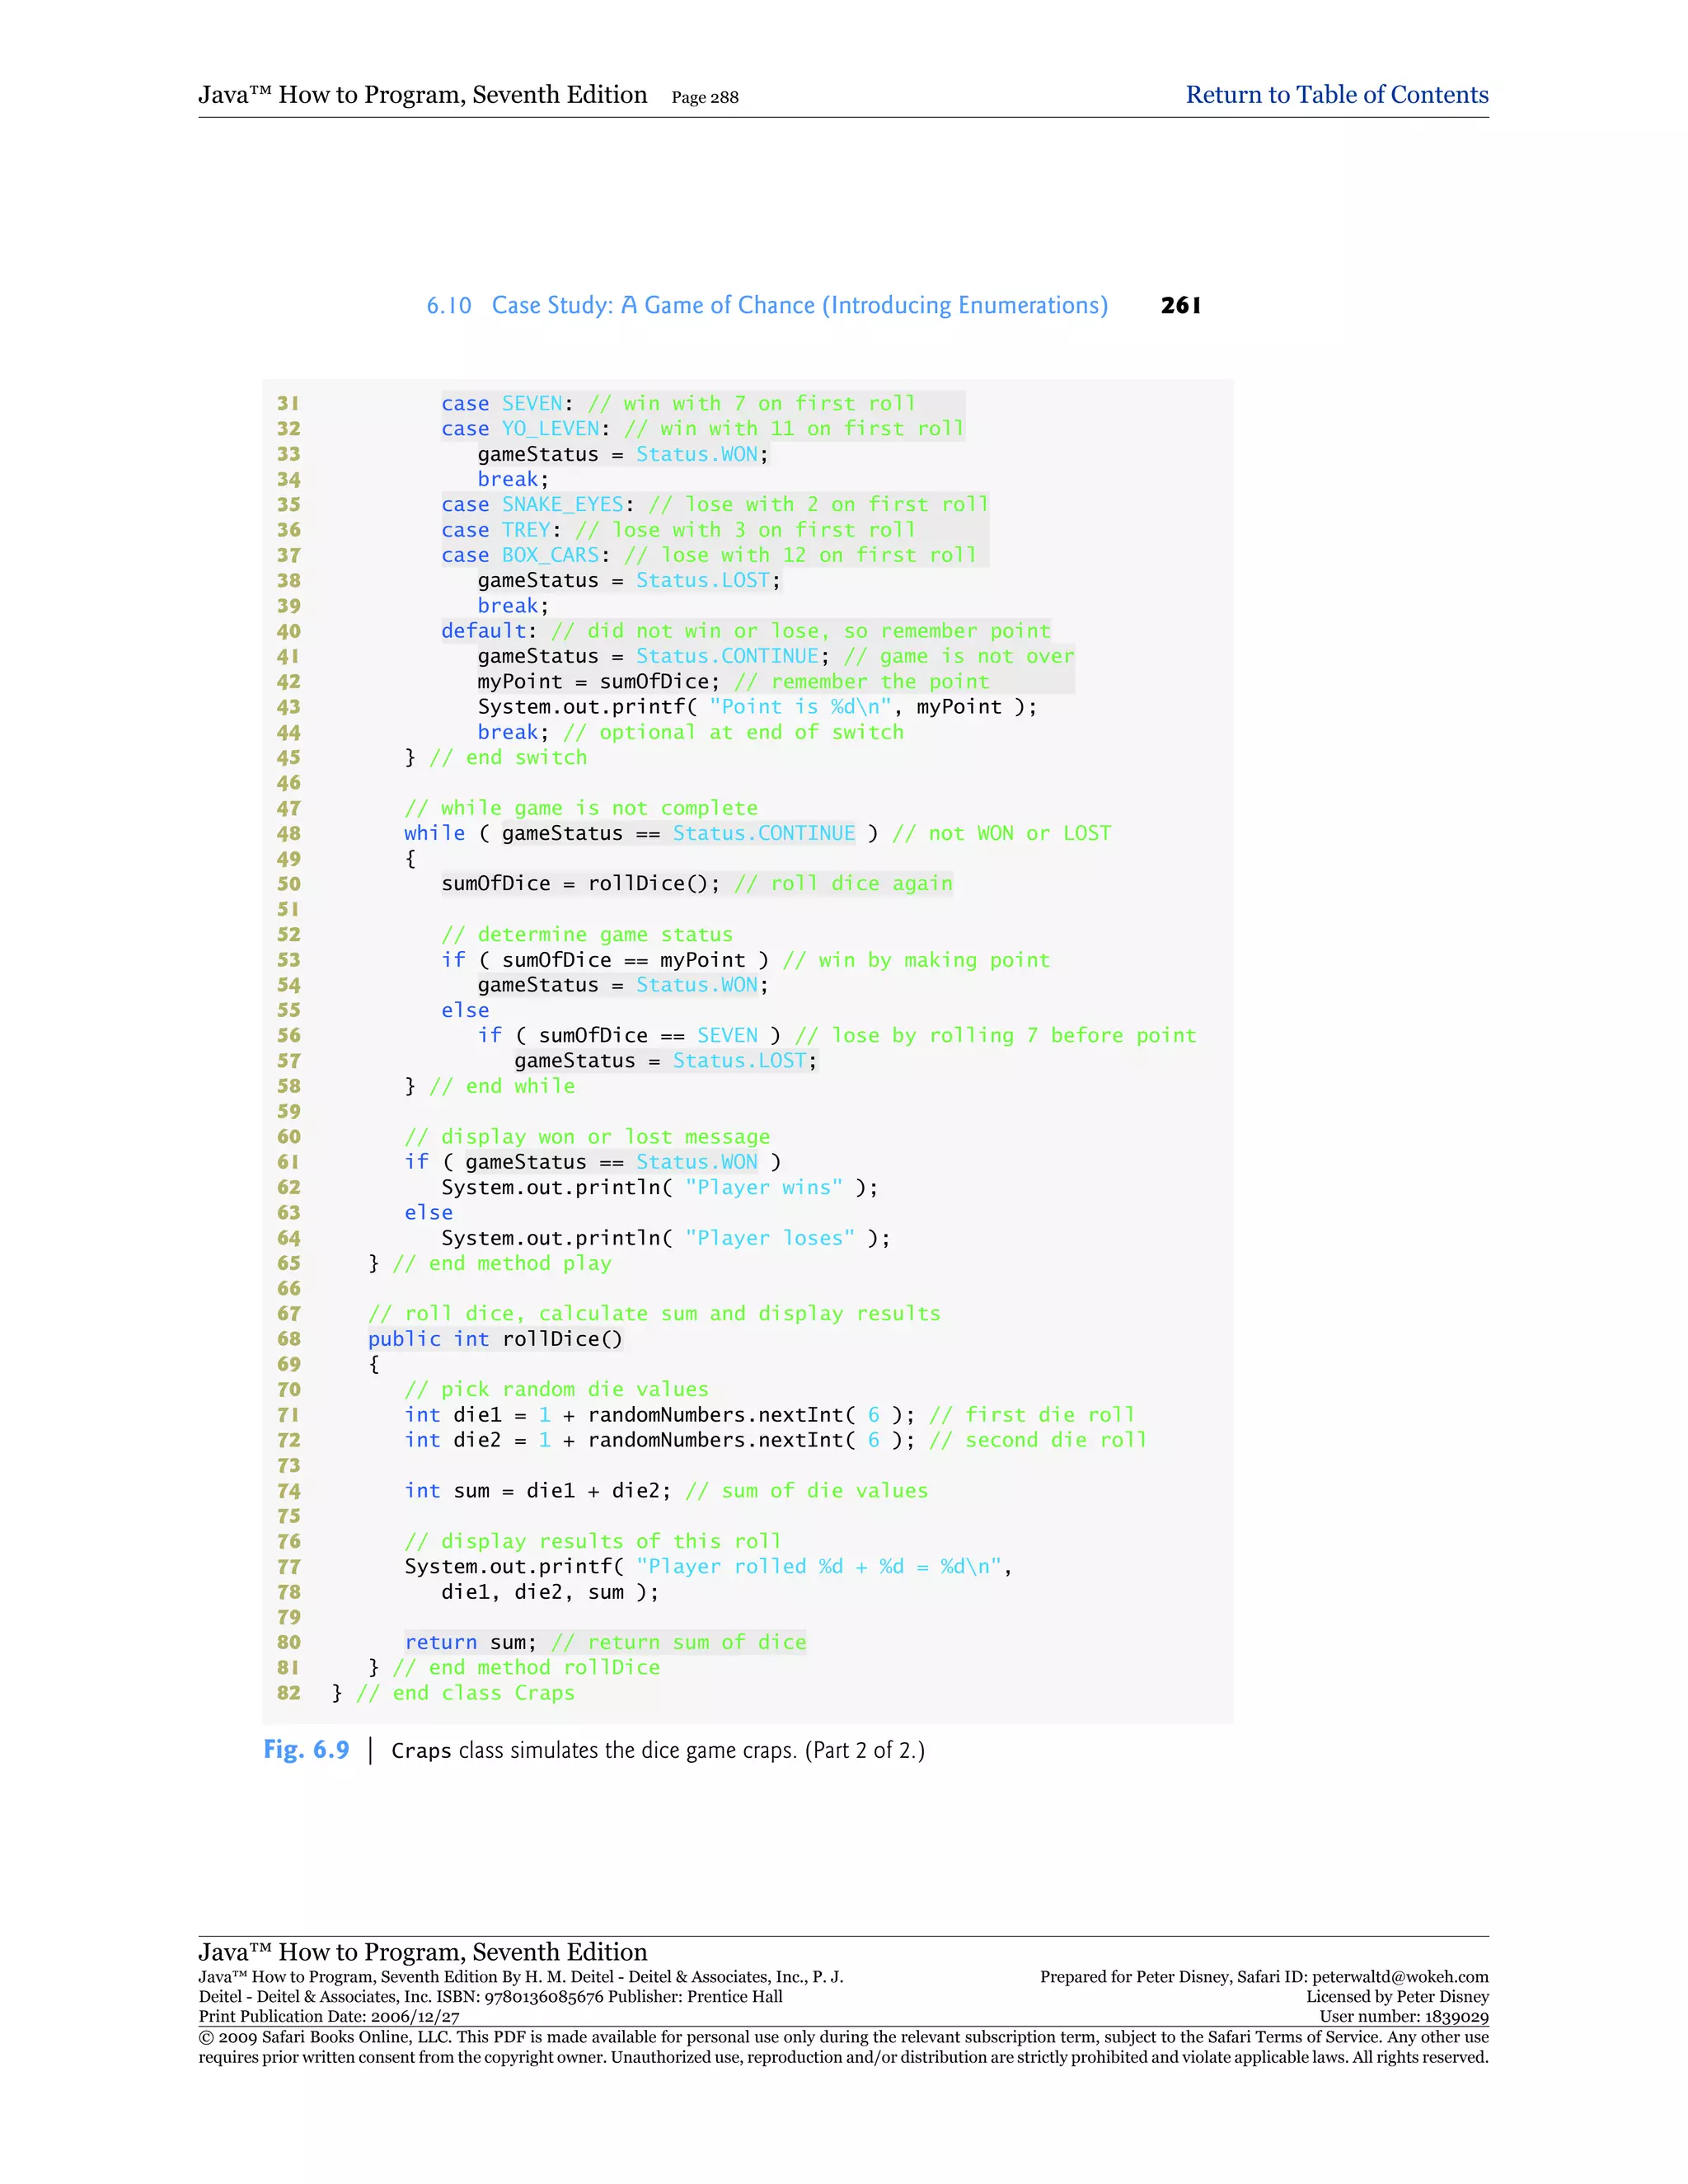Click 'Status.WON' on line 33
Screen dimensions: 1688x2184
click(696, 454)
